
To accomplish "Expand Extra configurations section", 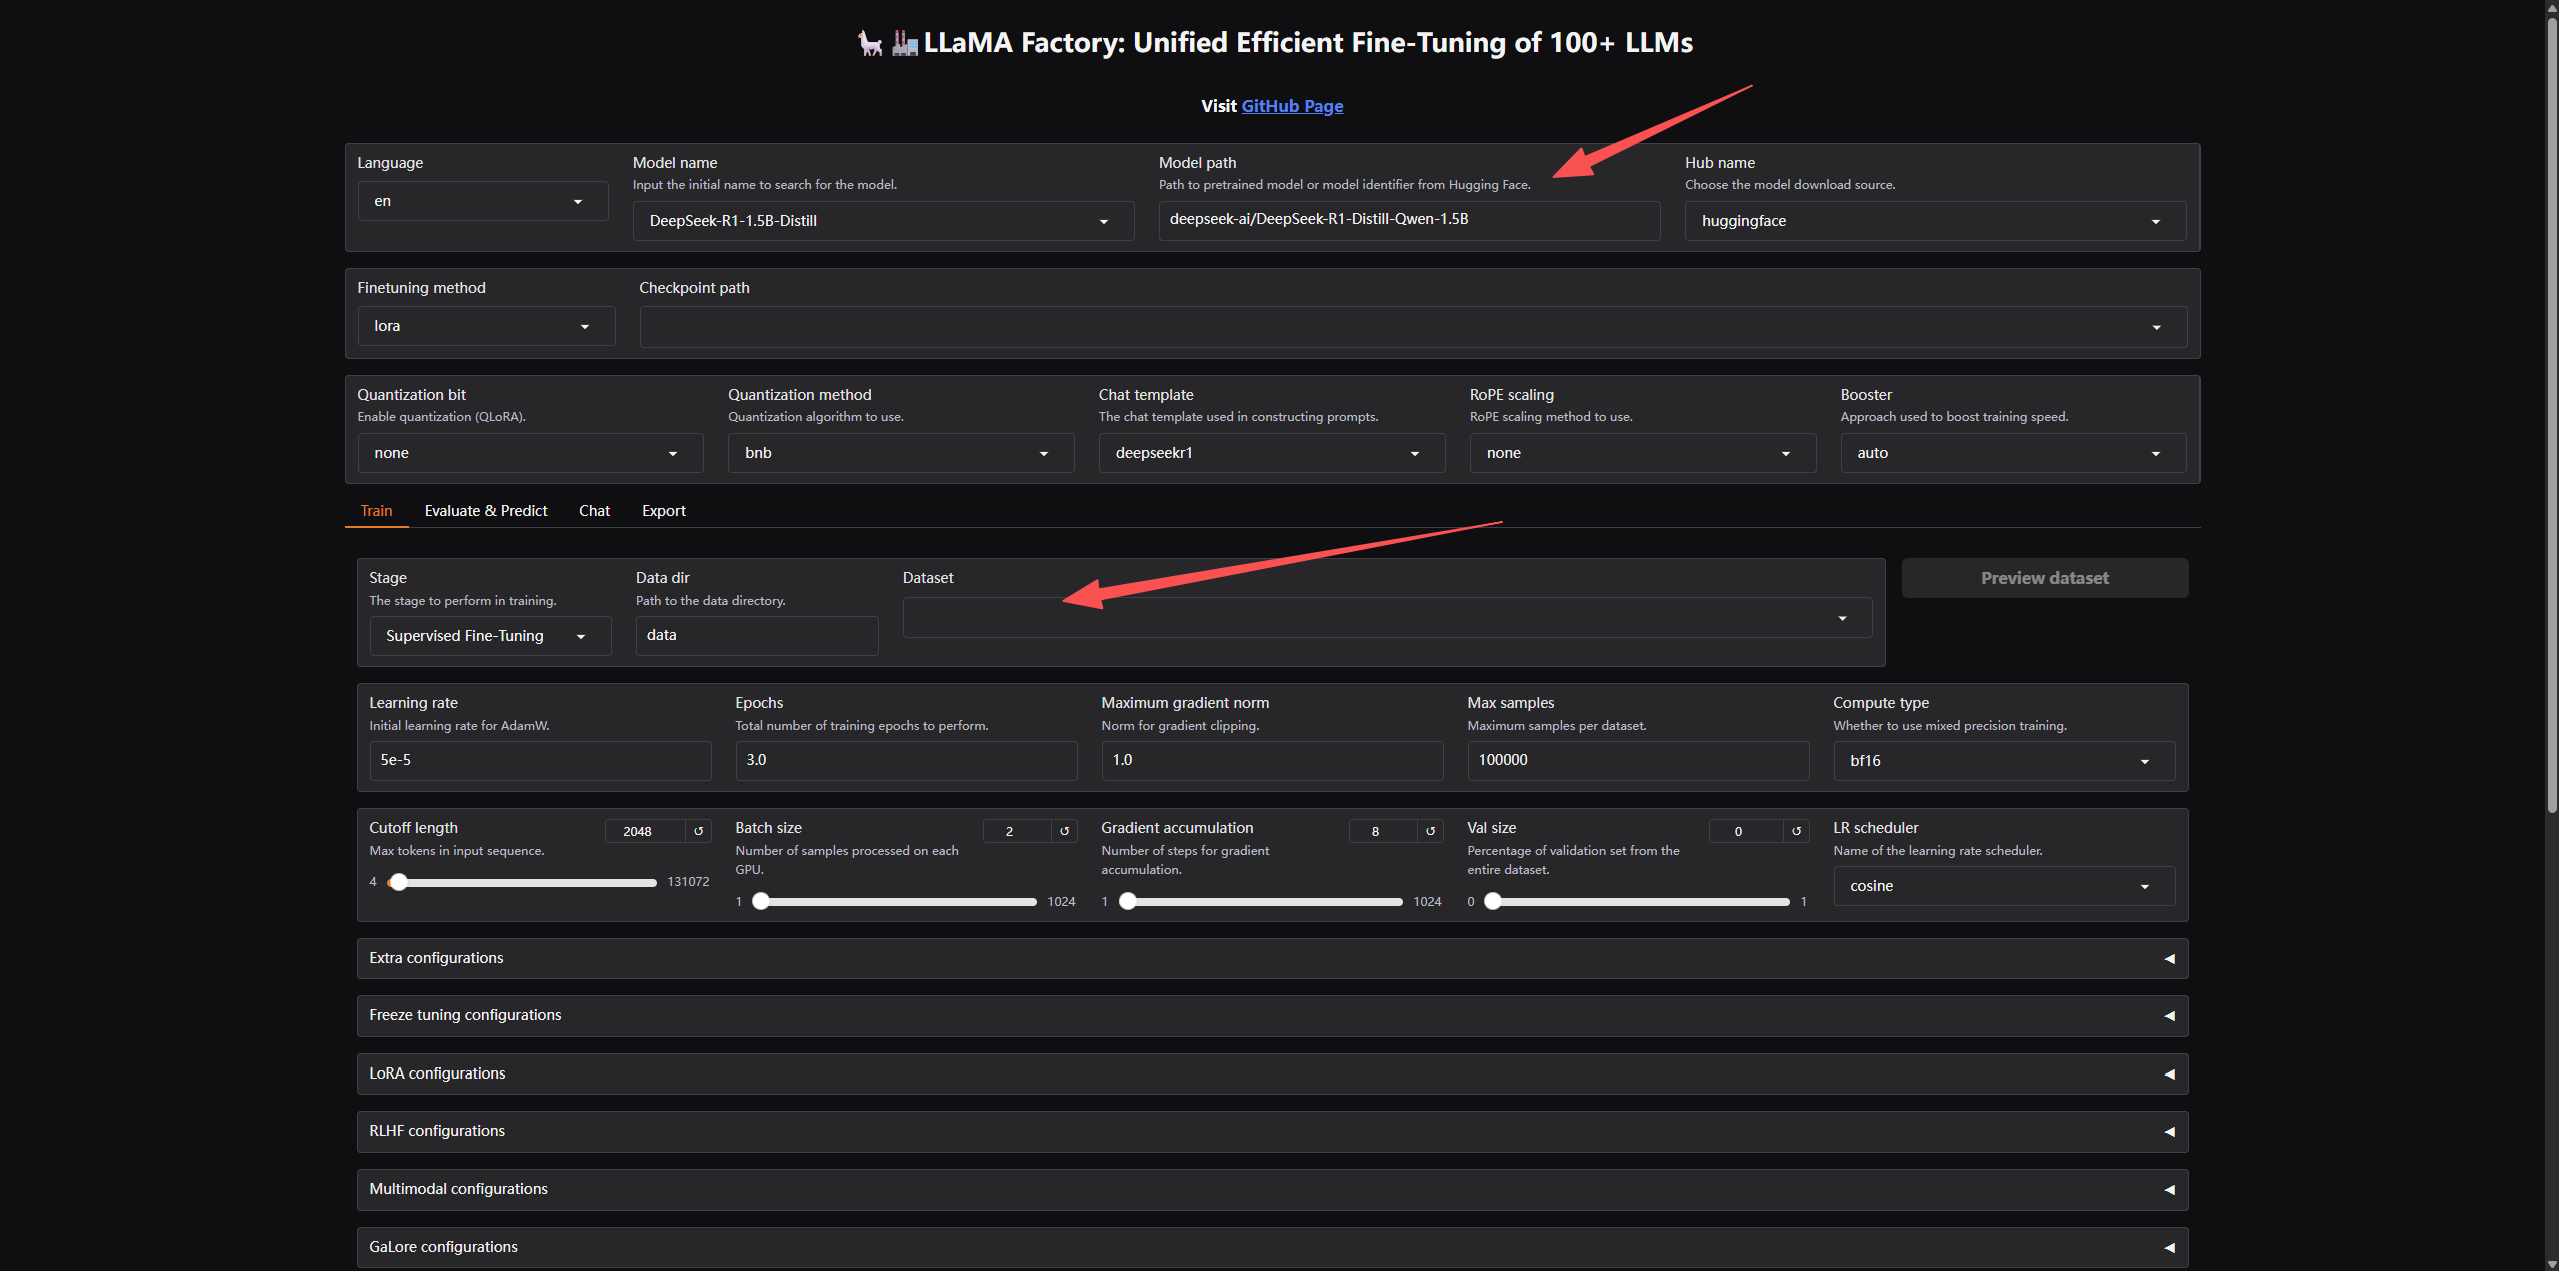I will click(x=1272, y=958).
